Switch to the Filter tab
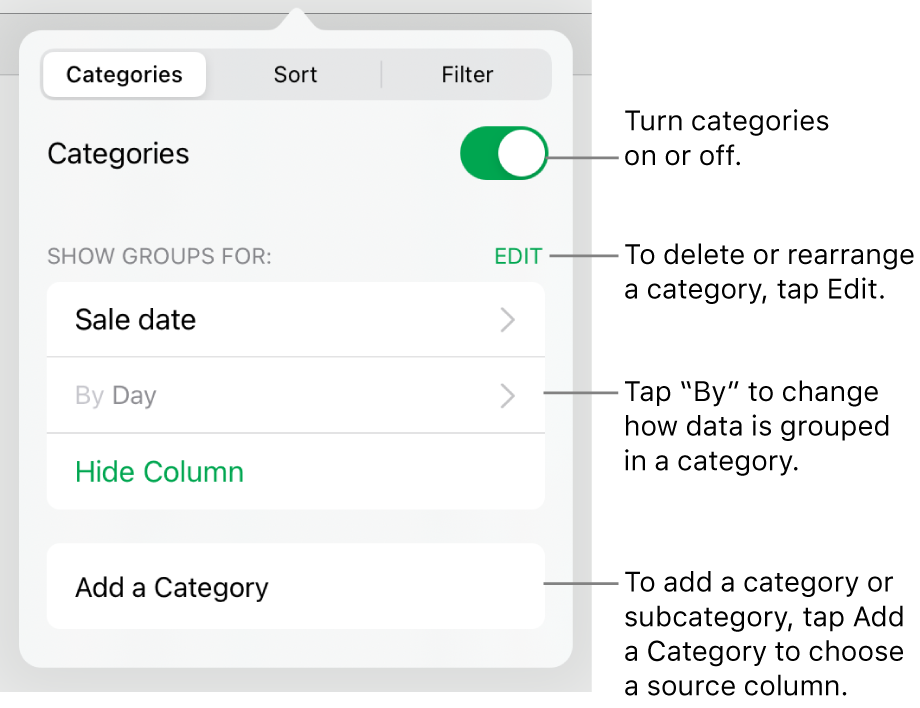 tap(467, 74)
